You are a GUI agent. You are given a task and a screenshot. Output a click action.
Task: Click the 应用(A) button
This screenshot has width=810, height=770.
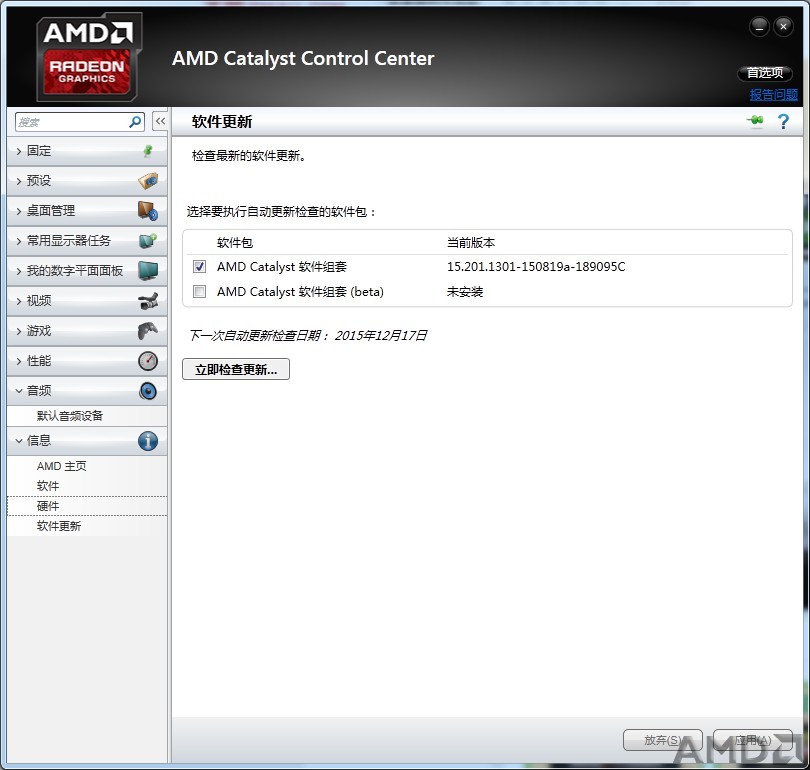click(x=753, y=741)
